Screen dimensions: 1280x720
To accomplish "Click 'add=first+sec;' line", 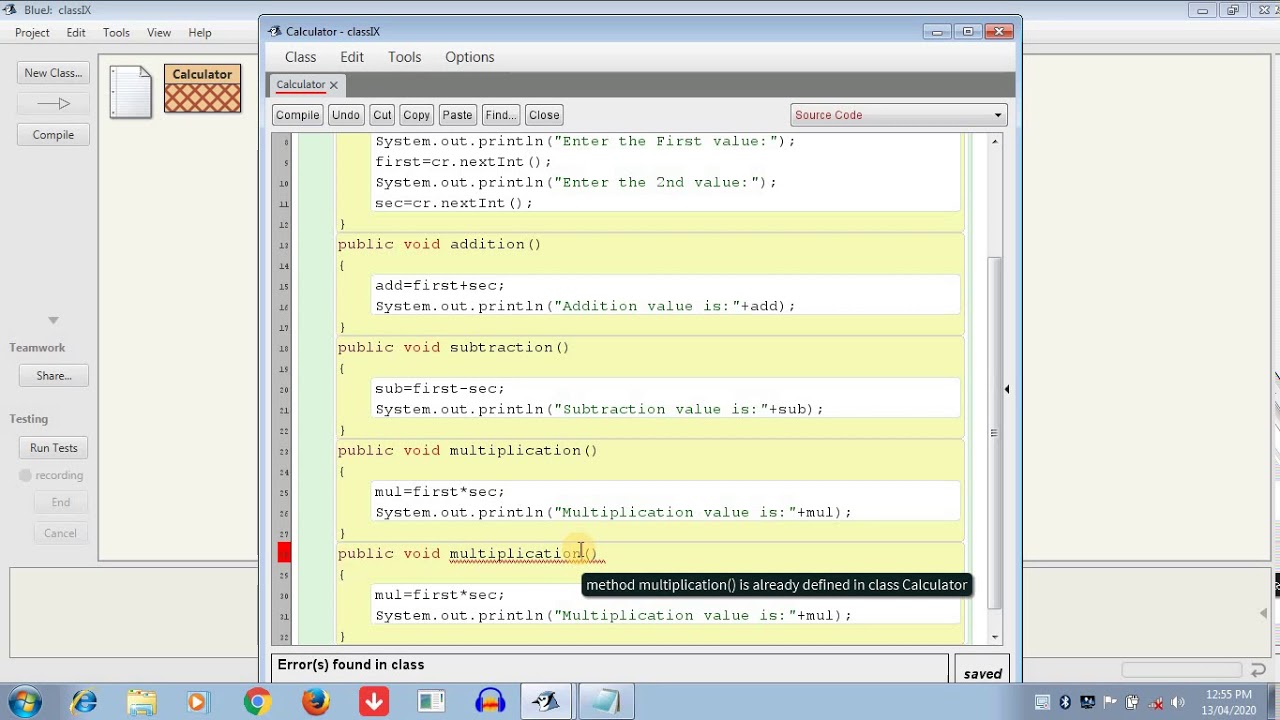I will (440, 285).
